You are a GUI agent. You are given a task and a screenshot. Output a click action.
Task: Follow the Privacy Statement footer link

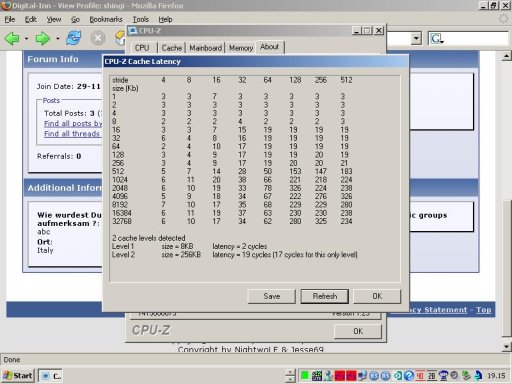pos(438,310)
